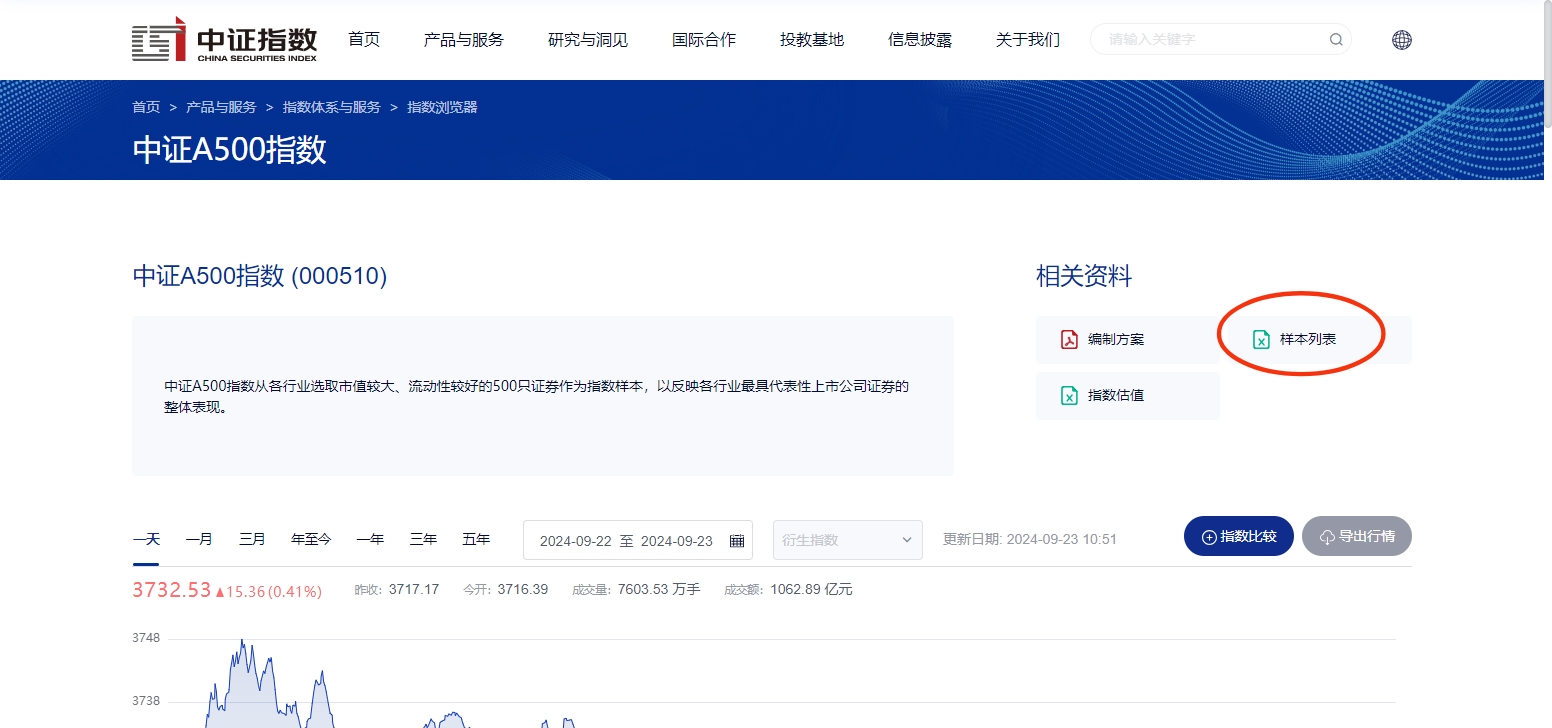Click the 今开 value 3716.39
The image size is (1552, 728).
coord(522,589)
